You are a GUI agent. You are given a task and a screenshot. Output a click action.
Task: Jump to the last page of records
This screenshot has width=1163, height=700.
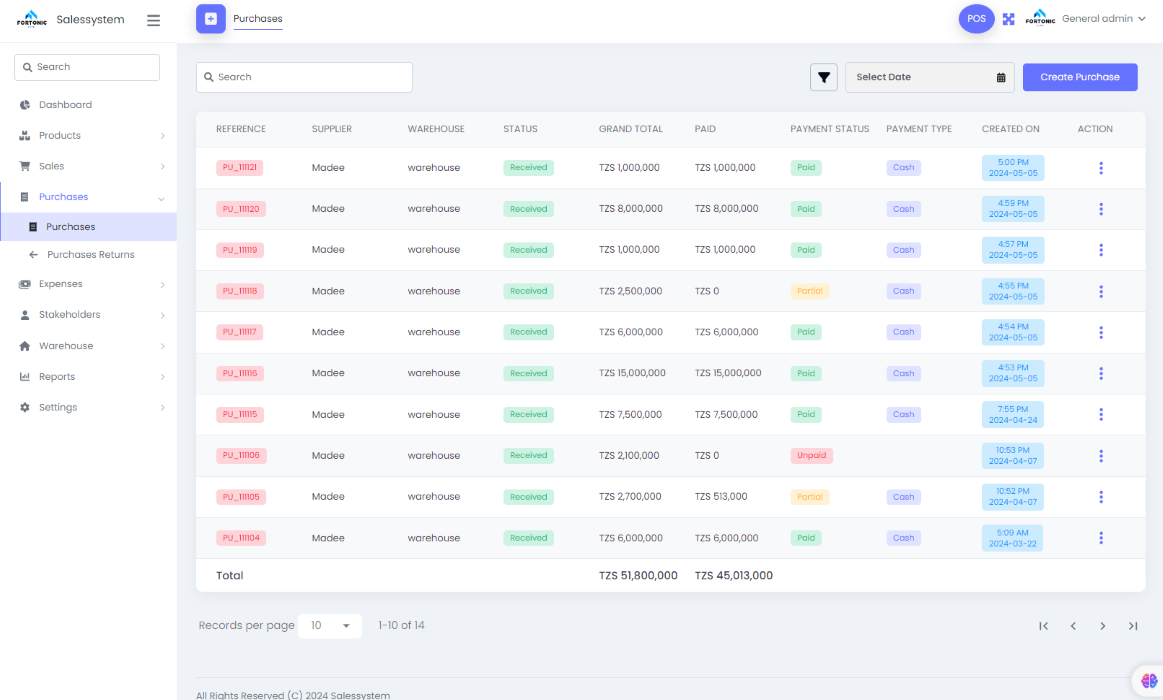tap(1133, 626)
